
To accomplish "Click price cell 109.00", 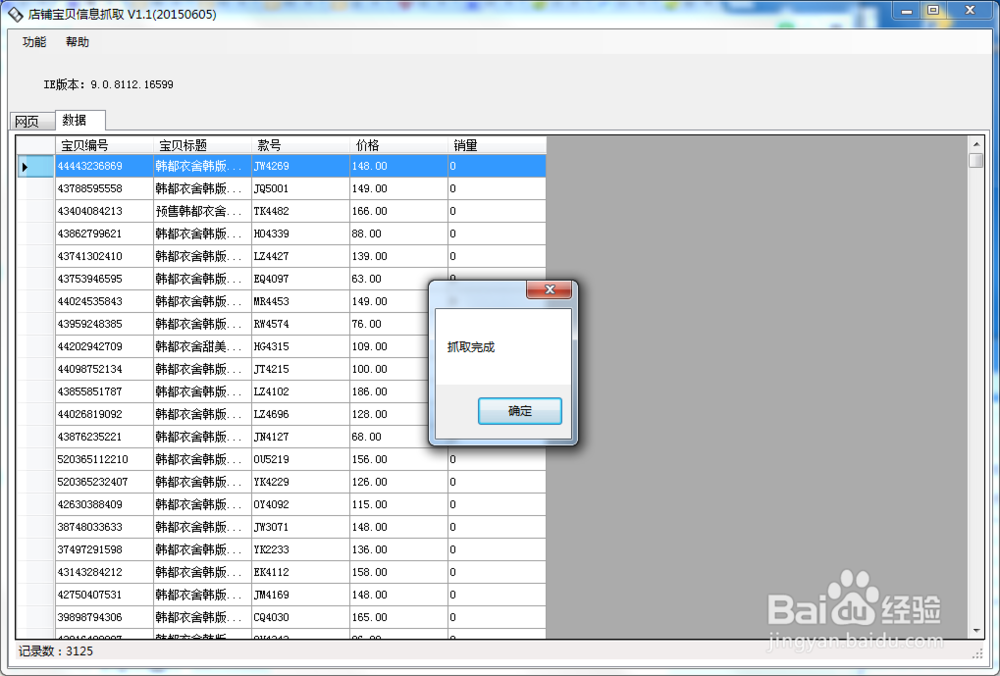I will pyautogui.click(x=390, y=347).
